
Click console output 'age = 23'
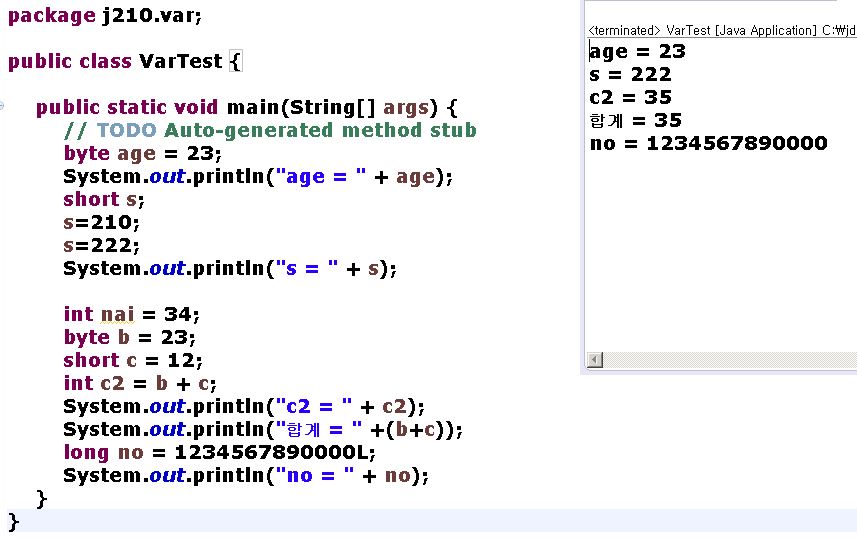tap(637, 51)
